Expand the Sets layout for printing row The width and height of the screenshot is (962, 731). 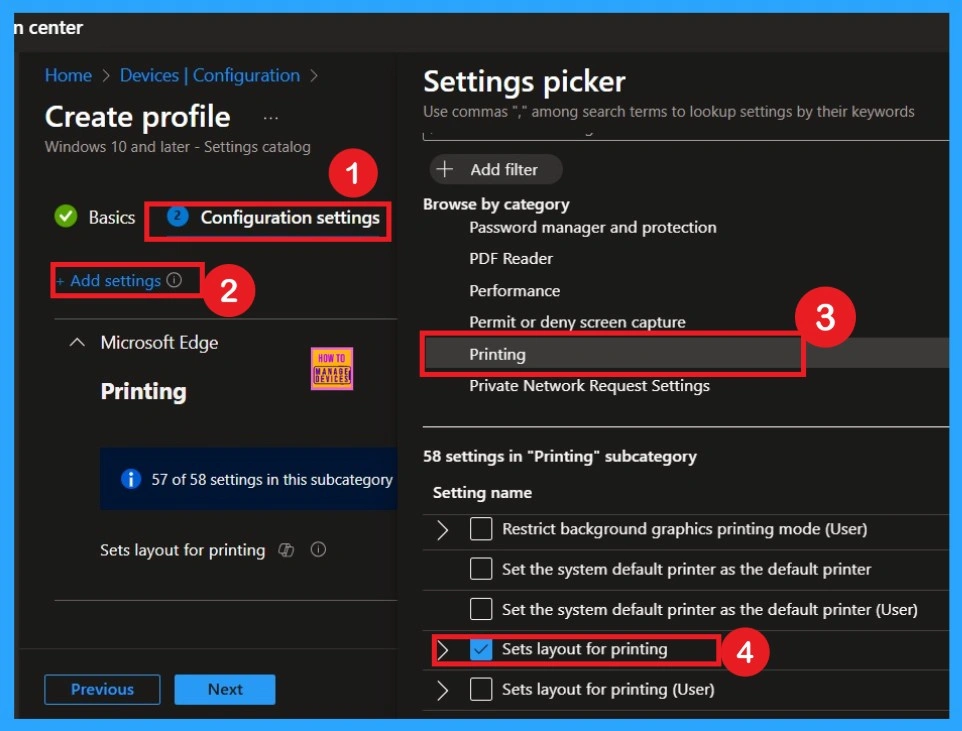442,649
